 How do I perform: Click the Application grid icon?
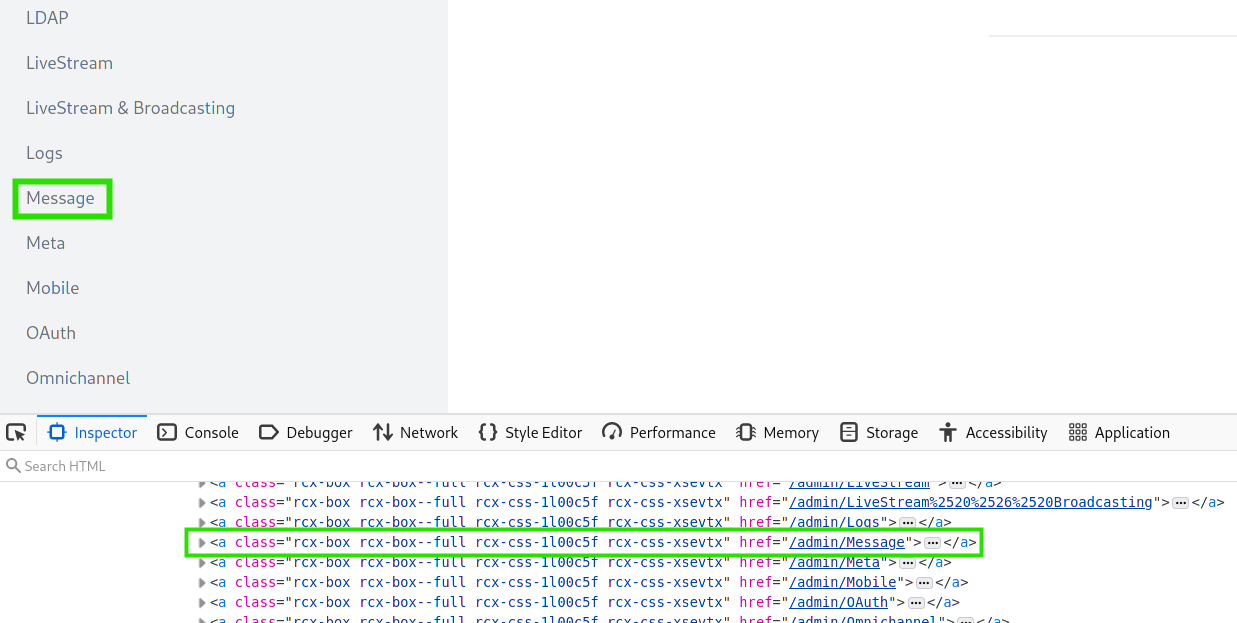point(1077,432)
